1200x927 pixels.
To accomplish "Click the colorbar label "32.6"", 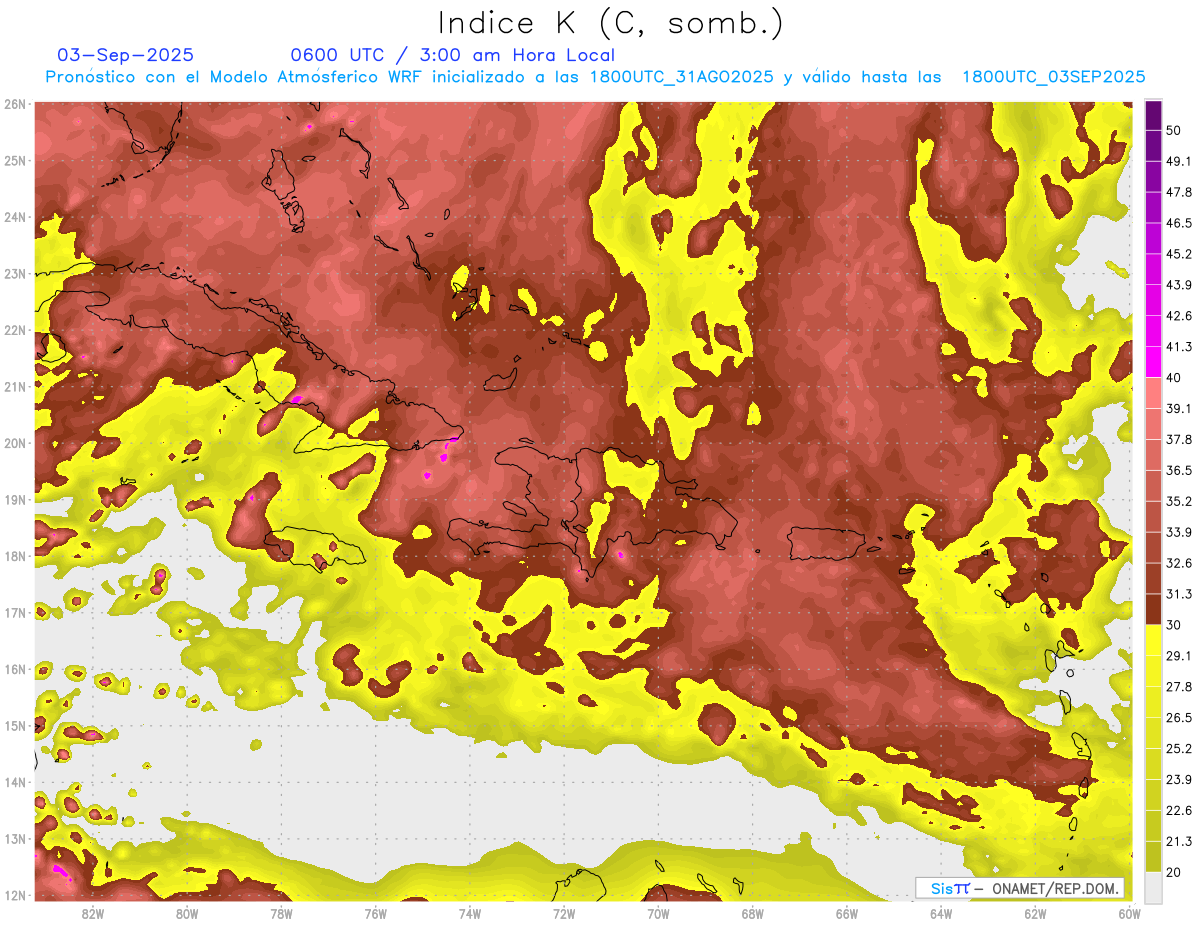I will point(1178,563).
